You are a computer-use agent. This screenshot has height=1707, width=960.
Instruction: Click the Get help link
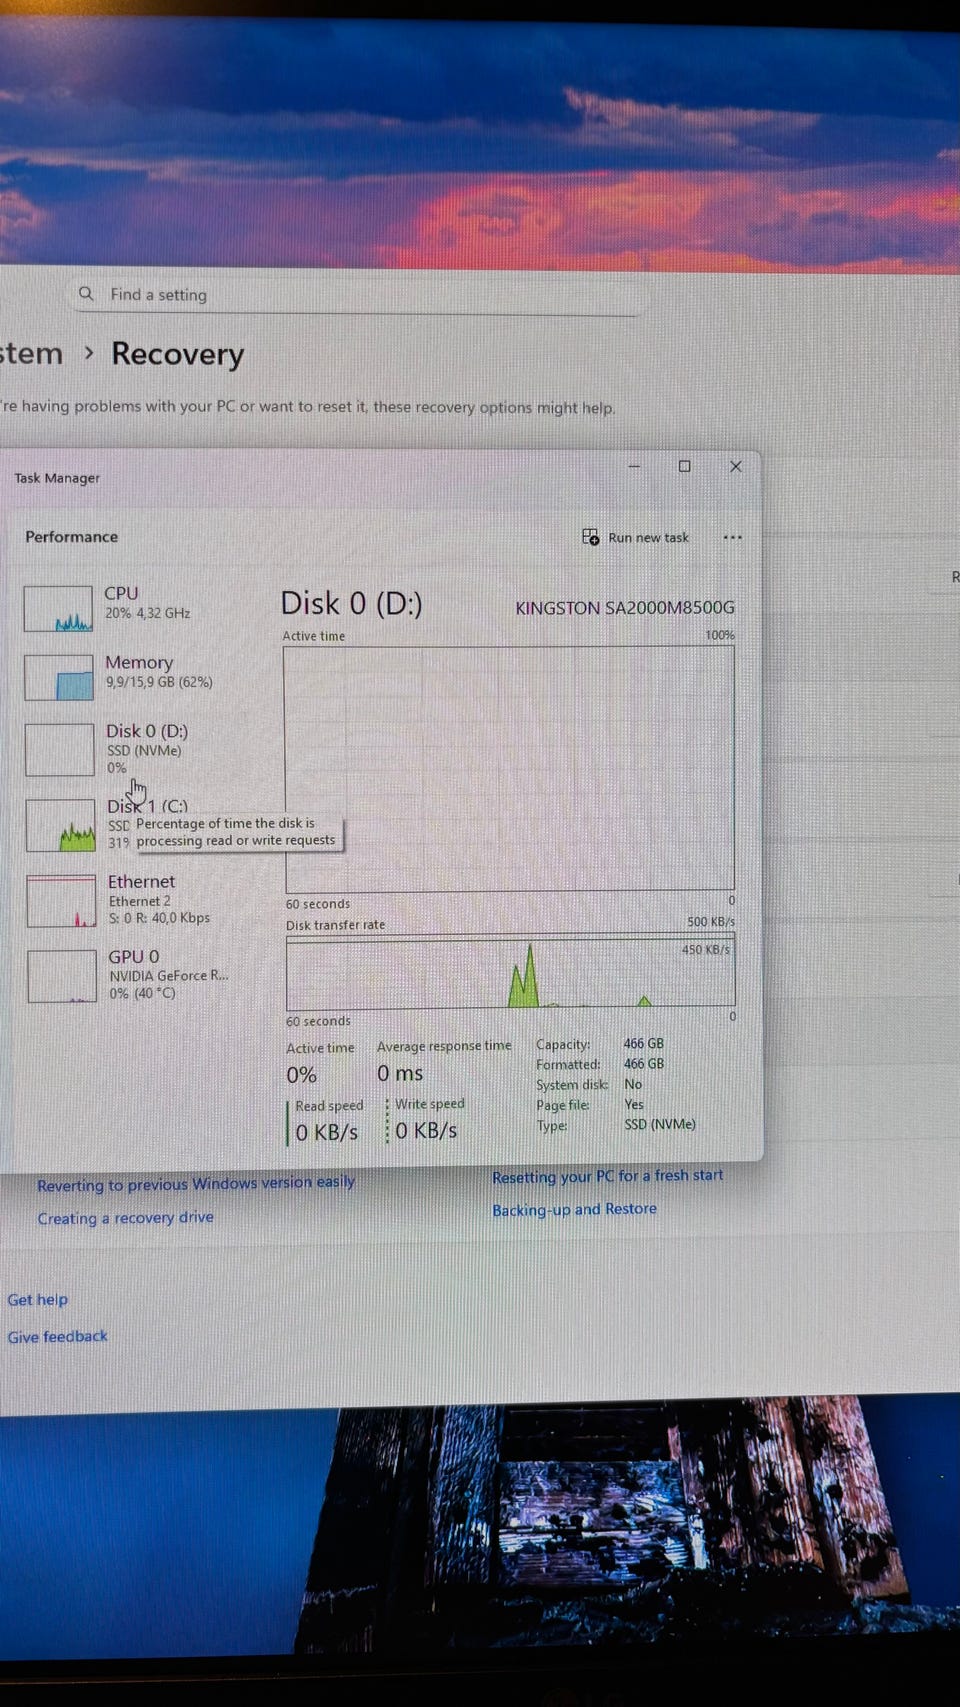pos(38,1300)
